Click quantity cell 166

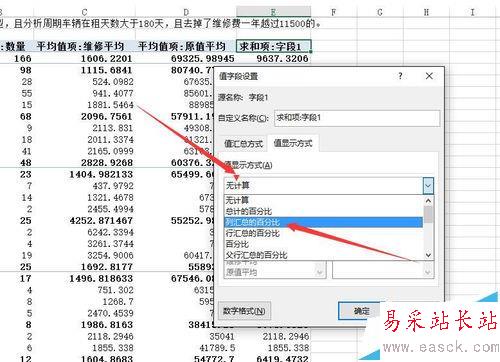[x=23, y=59]
